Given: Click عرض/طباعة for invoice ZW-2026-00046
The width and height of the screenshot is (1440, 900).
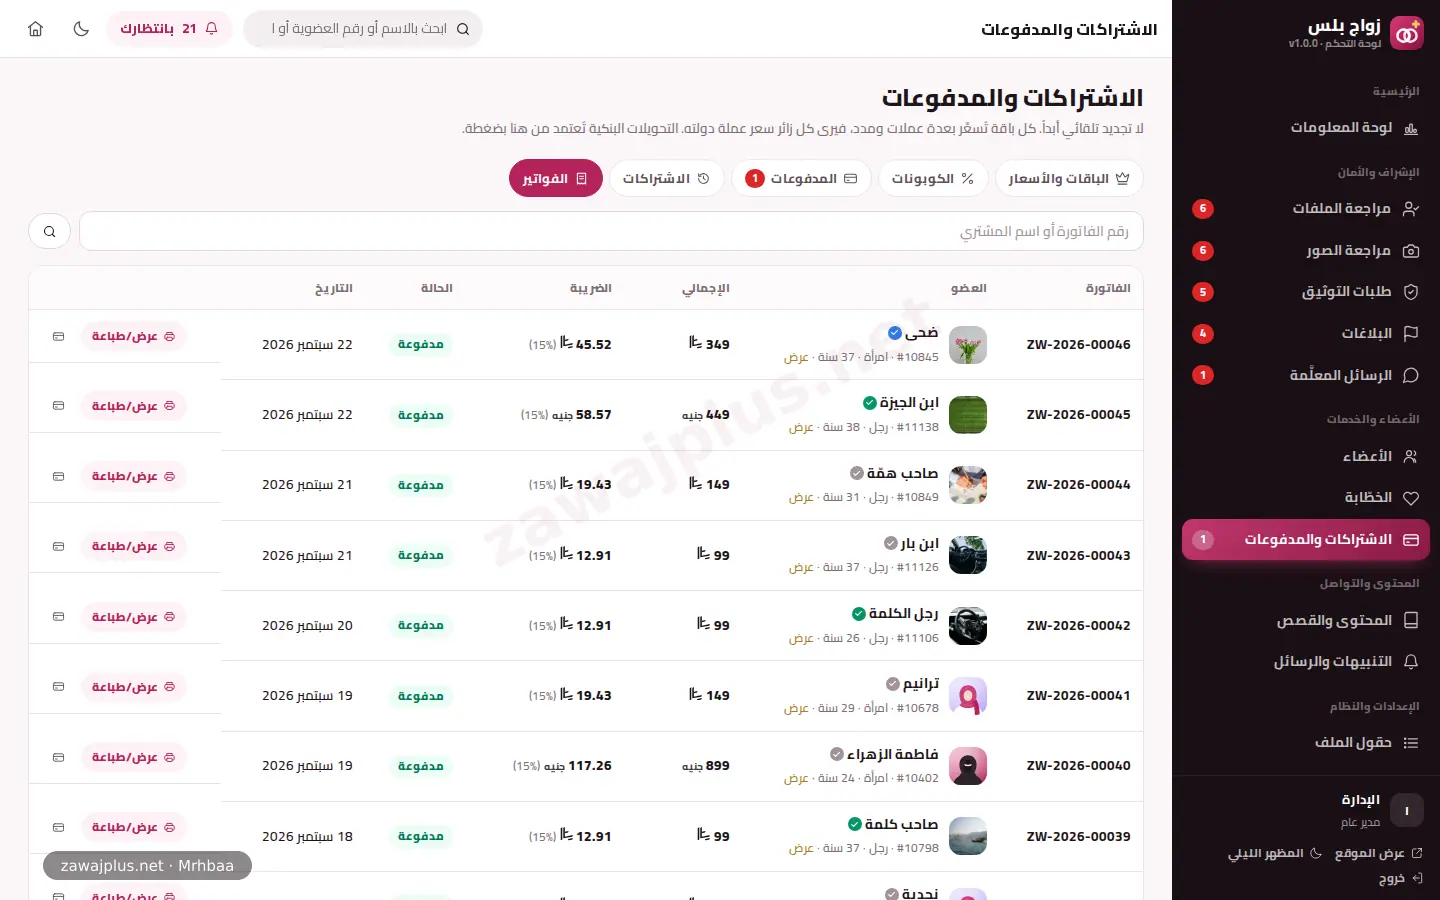Looking at the screenshot, I should click(x=133, y=337).
